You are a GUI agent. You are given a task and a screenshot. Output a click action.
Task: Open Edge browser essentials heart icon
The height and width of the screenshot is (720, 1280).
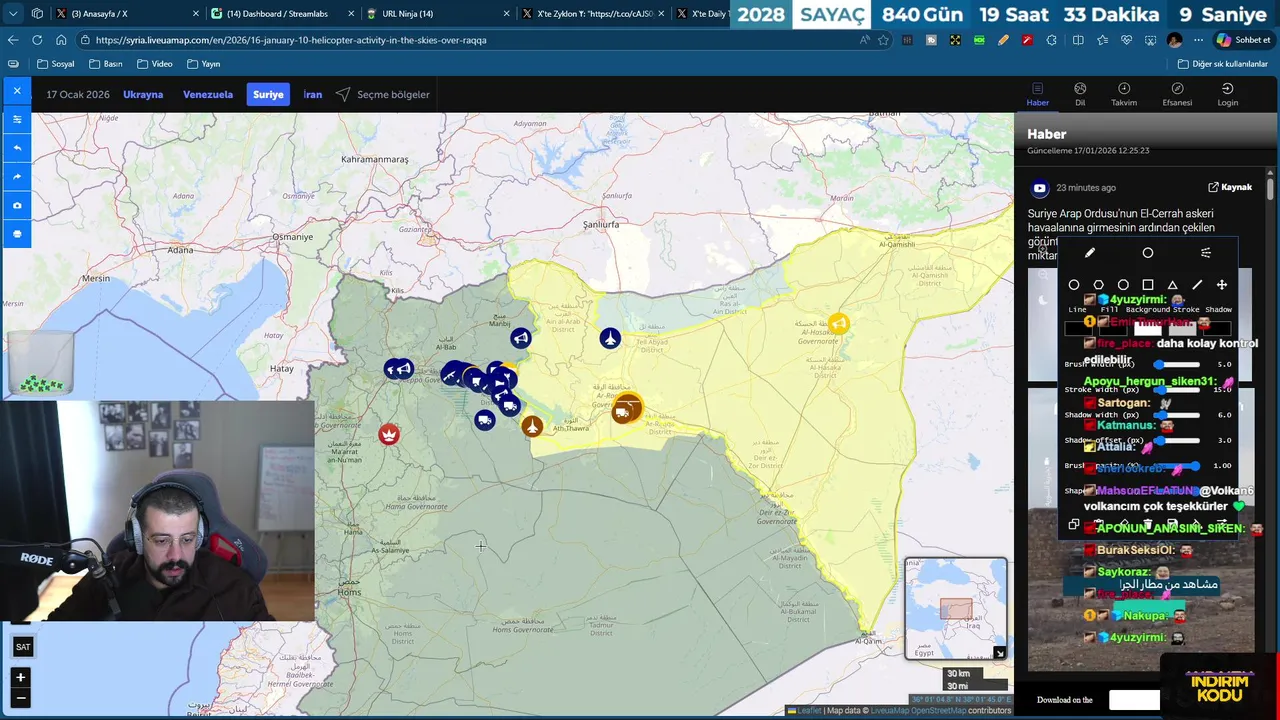point(1126,40)
